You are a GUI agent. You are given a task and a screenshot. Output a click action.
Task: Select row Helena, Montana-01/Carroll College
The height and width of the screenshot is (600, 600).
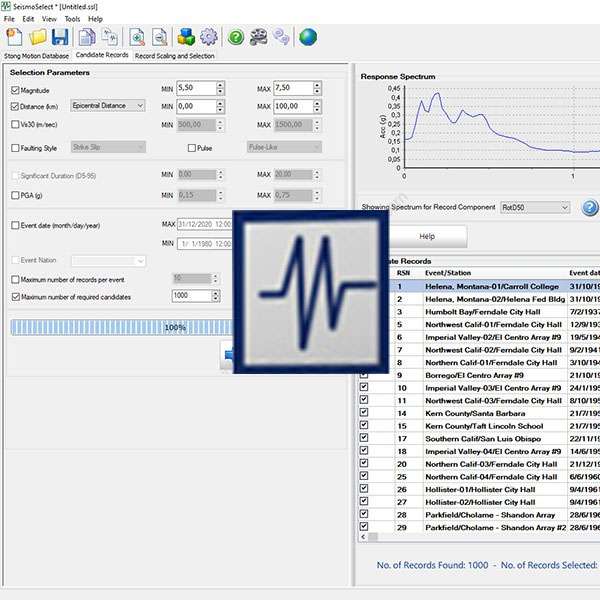(492, 287)
